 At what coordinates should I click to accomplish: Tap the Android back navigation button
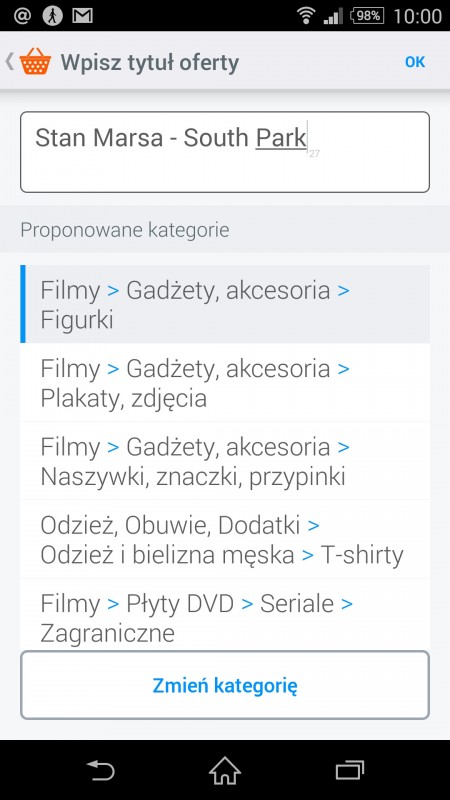(101, 770)
